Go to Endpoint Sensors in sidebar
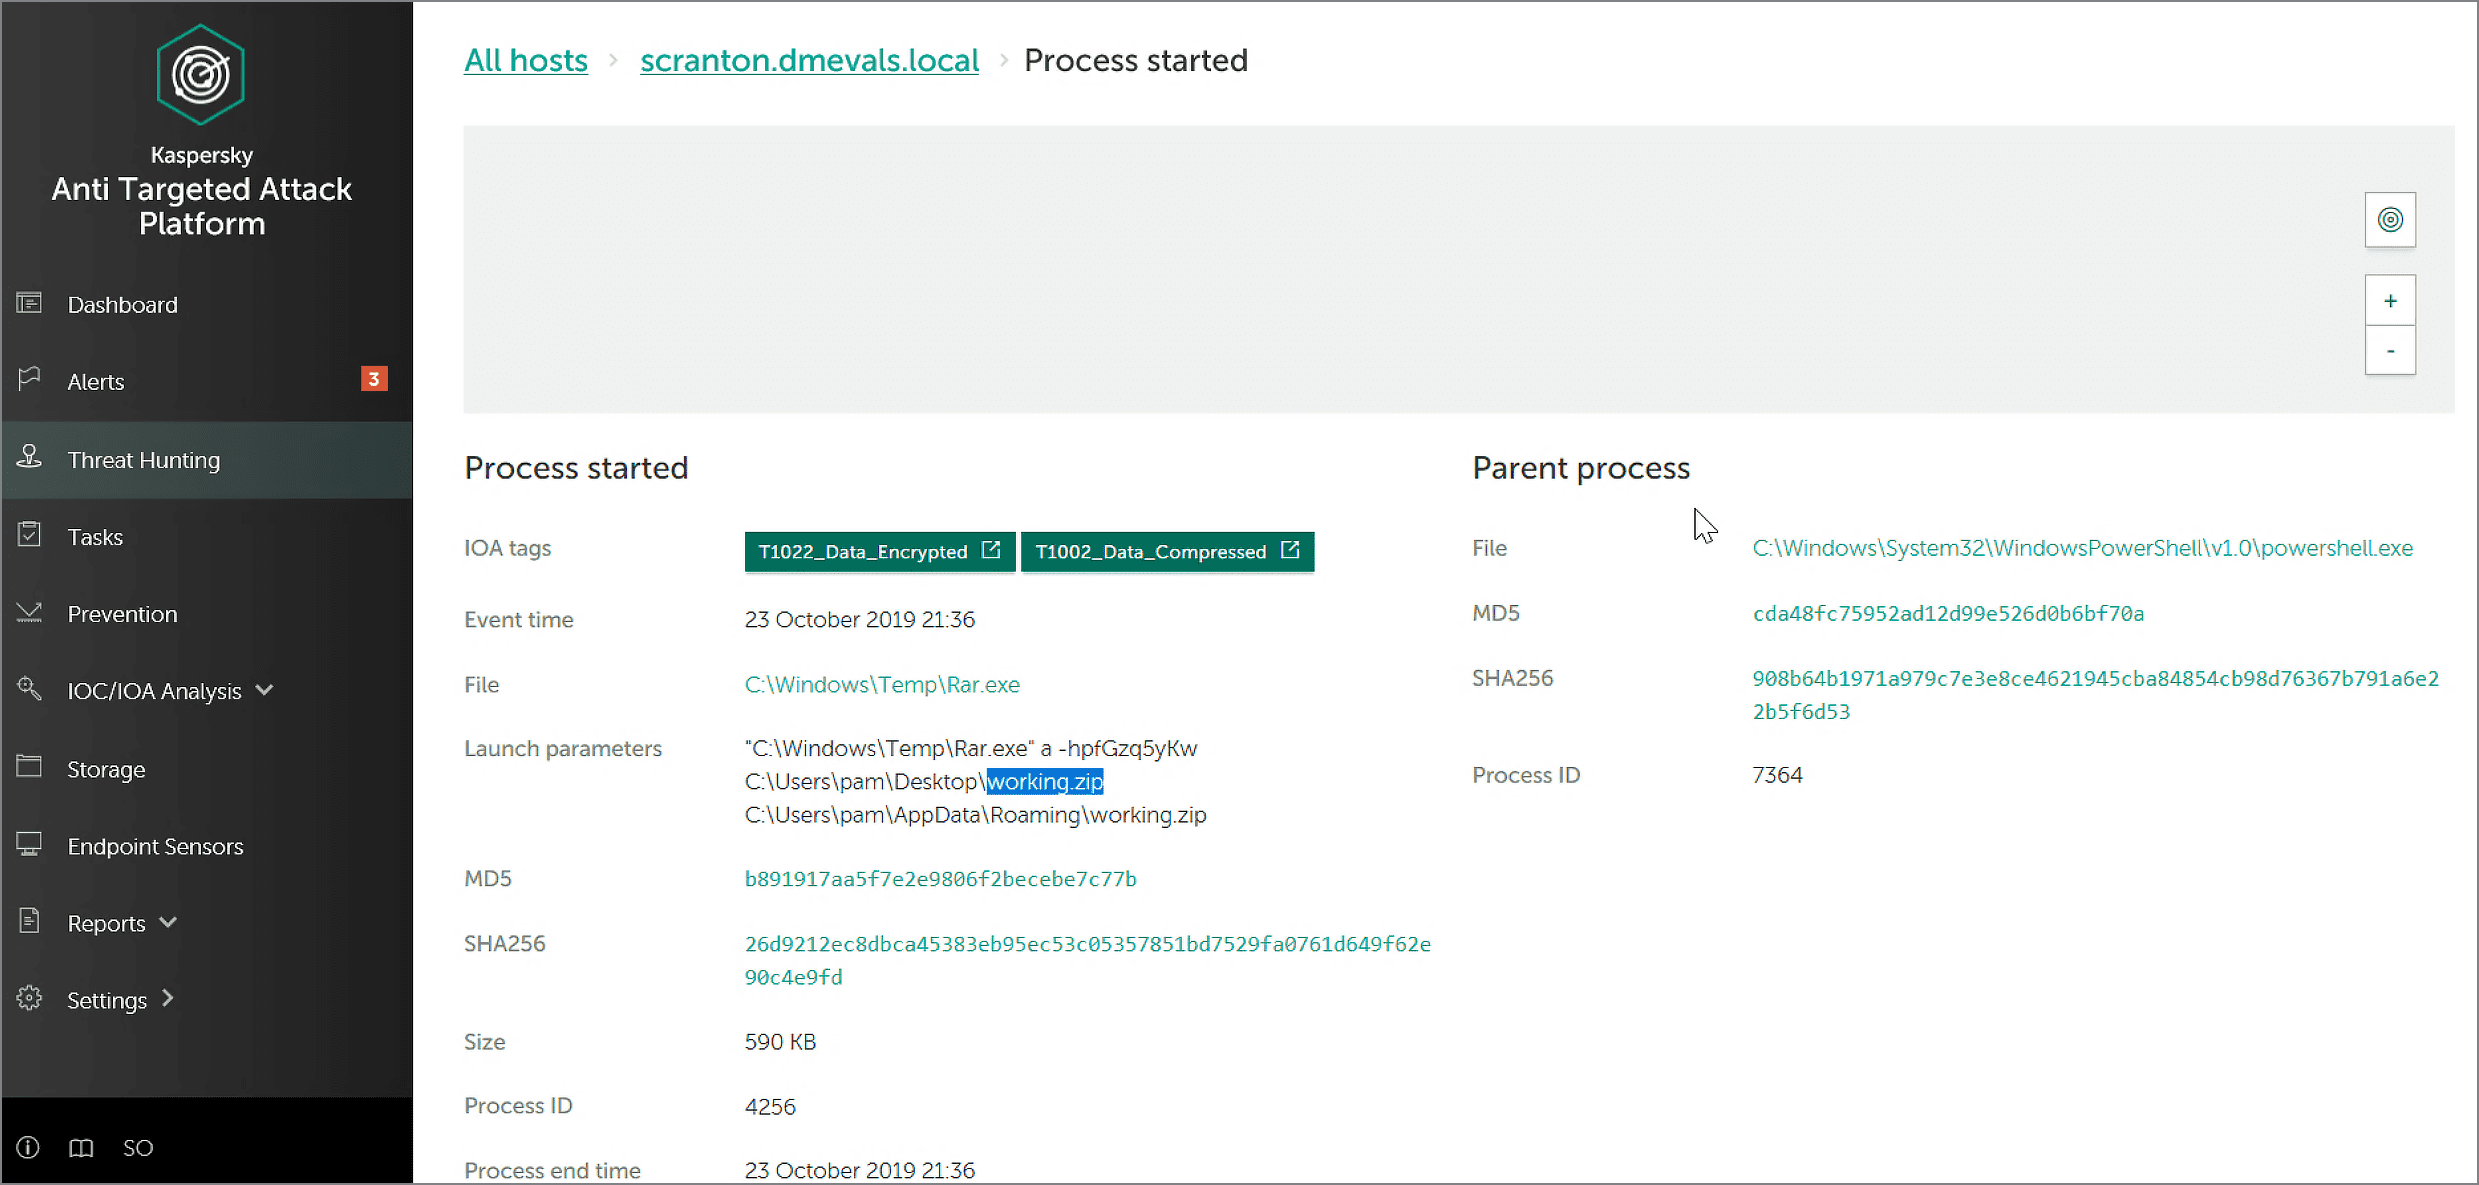The image size is (2479, 1185). [x=155, y=846]
